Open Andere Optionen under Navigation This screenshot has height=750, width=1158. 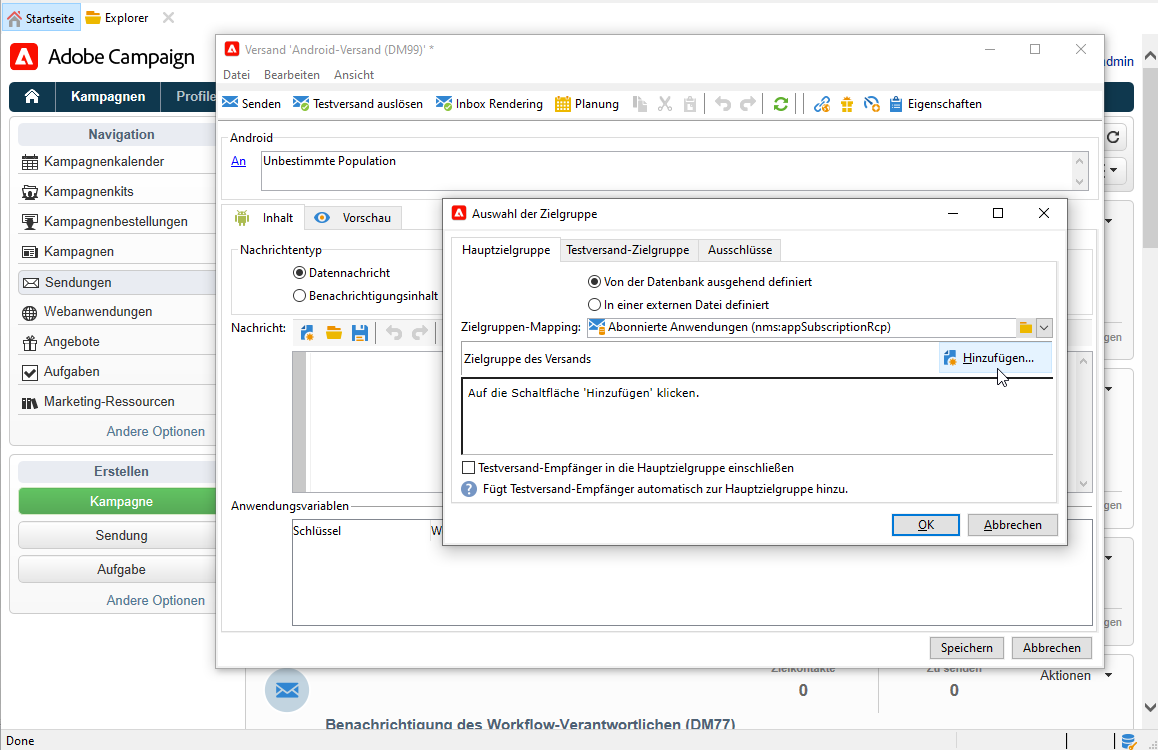click(156, 431)
